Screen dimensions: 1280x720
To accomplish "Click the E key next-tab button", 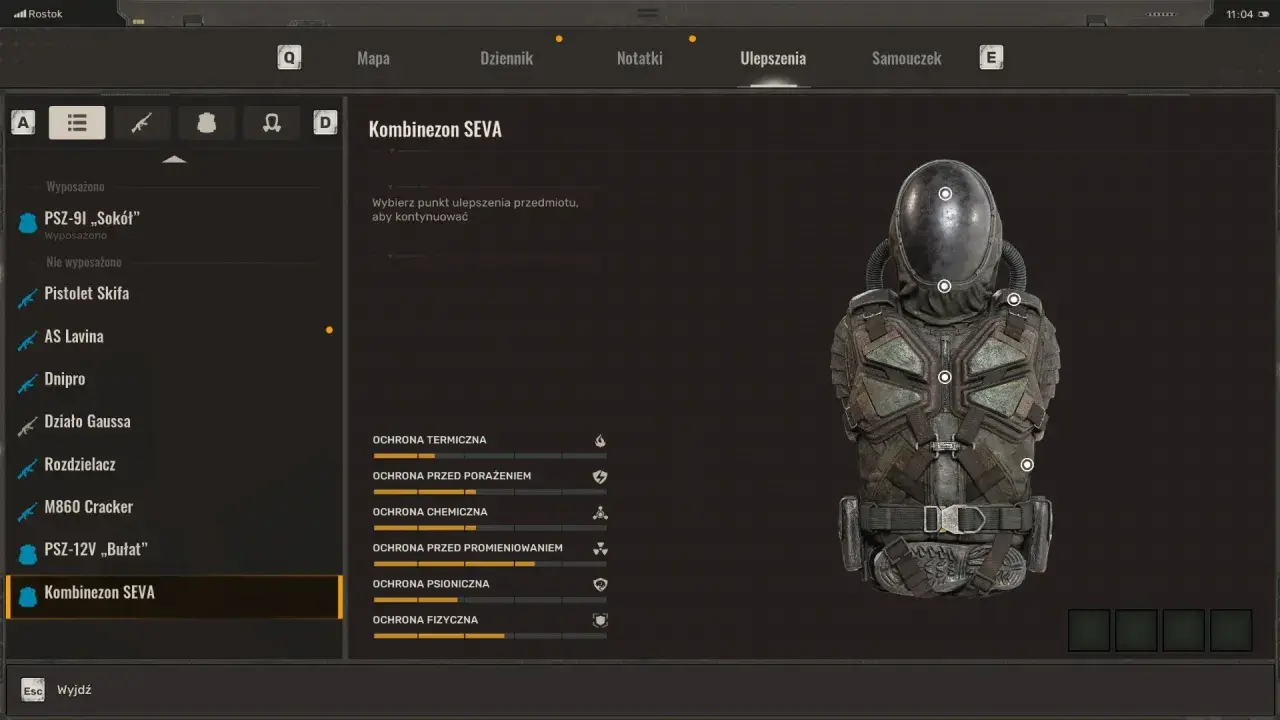I will pos(991,58).
